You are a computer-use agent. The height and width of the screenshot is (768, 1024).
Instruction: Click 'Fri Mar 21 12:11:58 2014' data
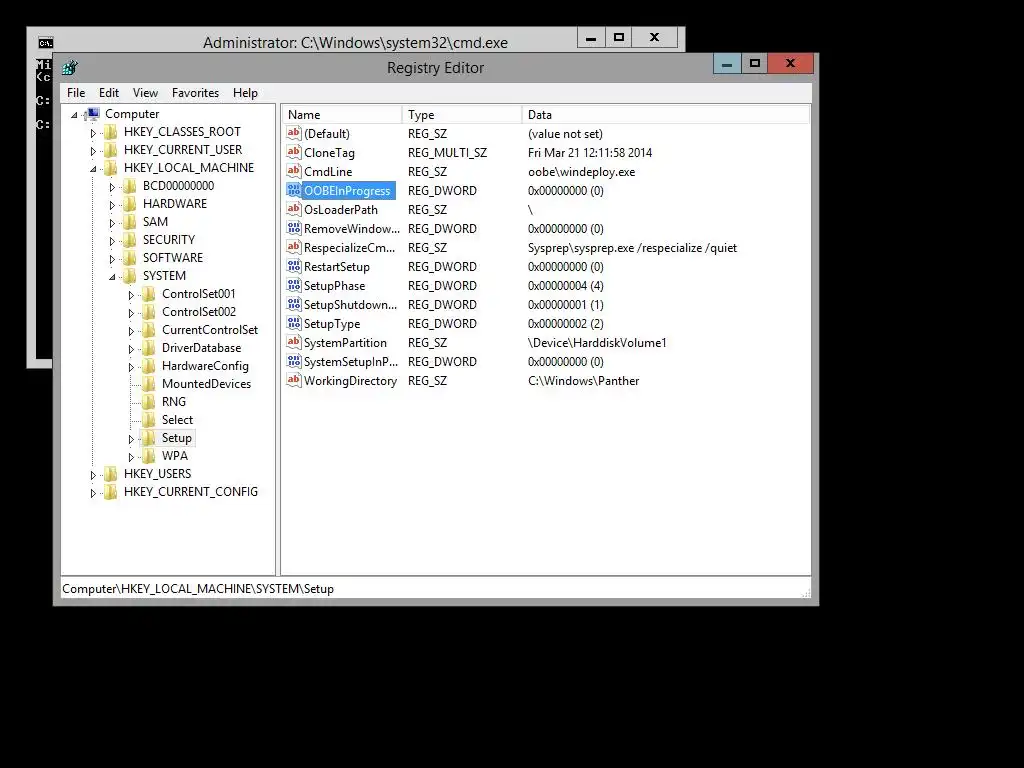[590, 153]
